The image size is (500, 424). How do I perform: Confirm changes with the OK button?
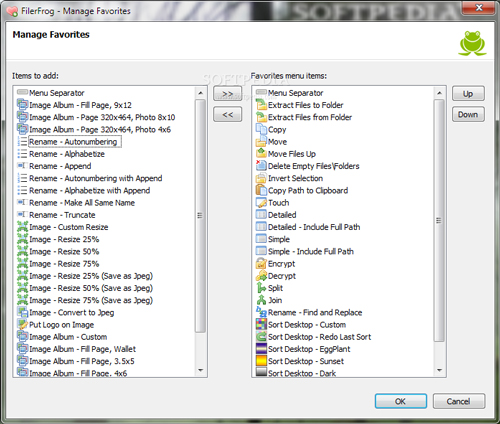(401, 401)
